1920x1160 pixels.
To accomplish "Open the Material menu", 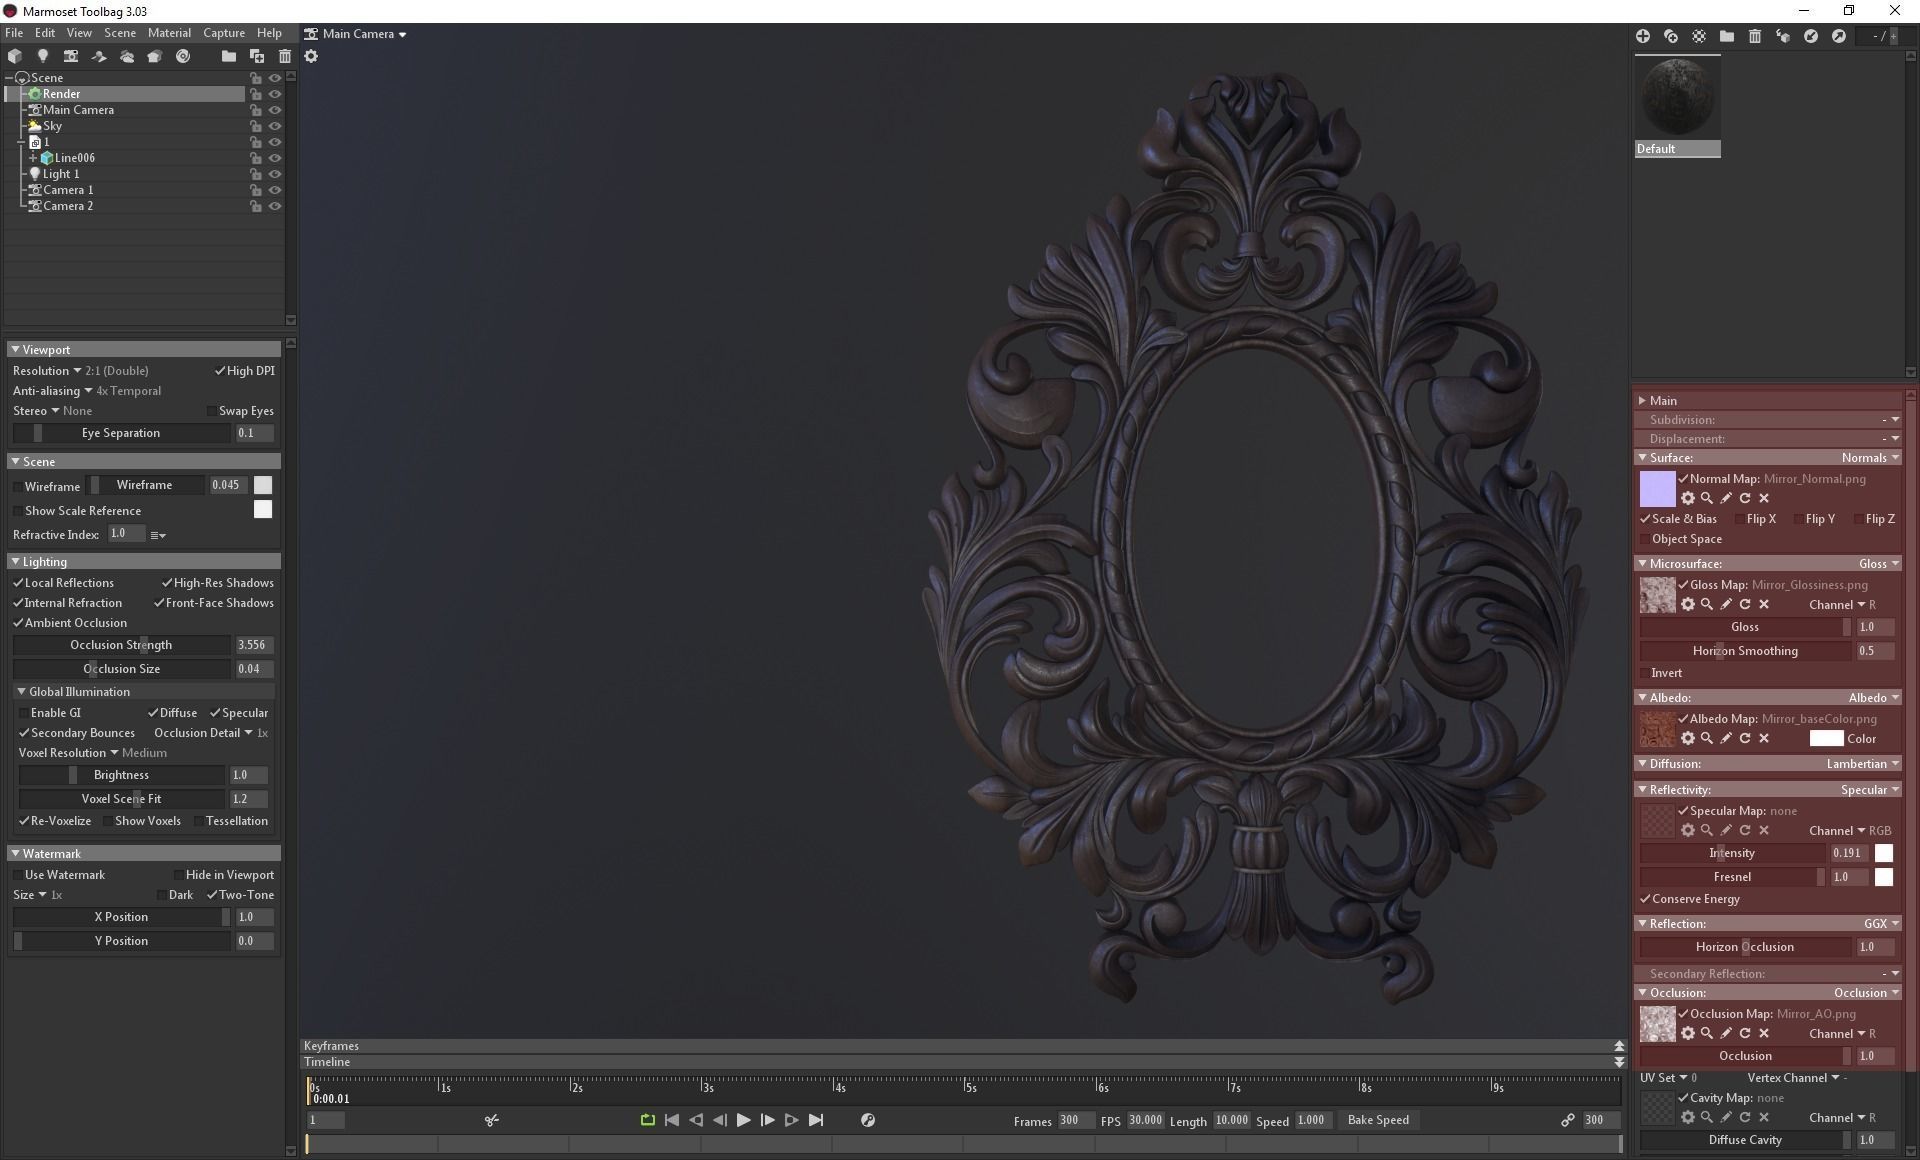I will pos(169,33).
